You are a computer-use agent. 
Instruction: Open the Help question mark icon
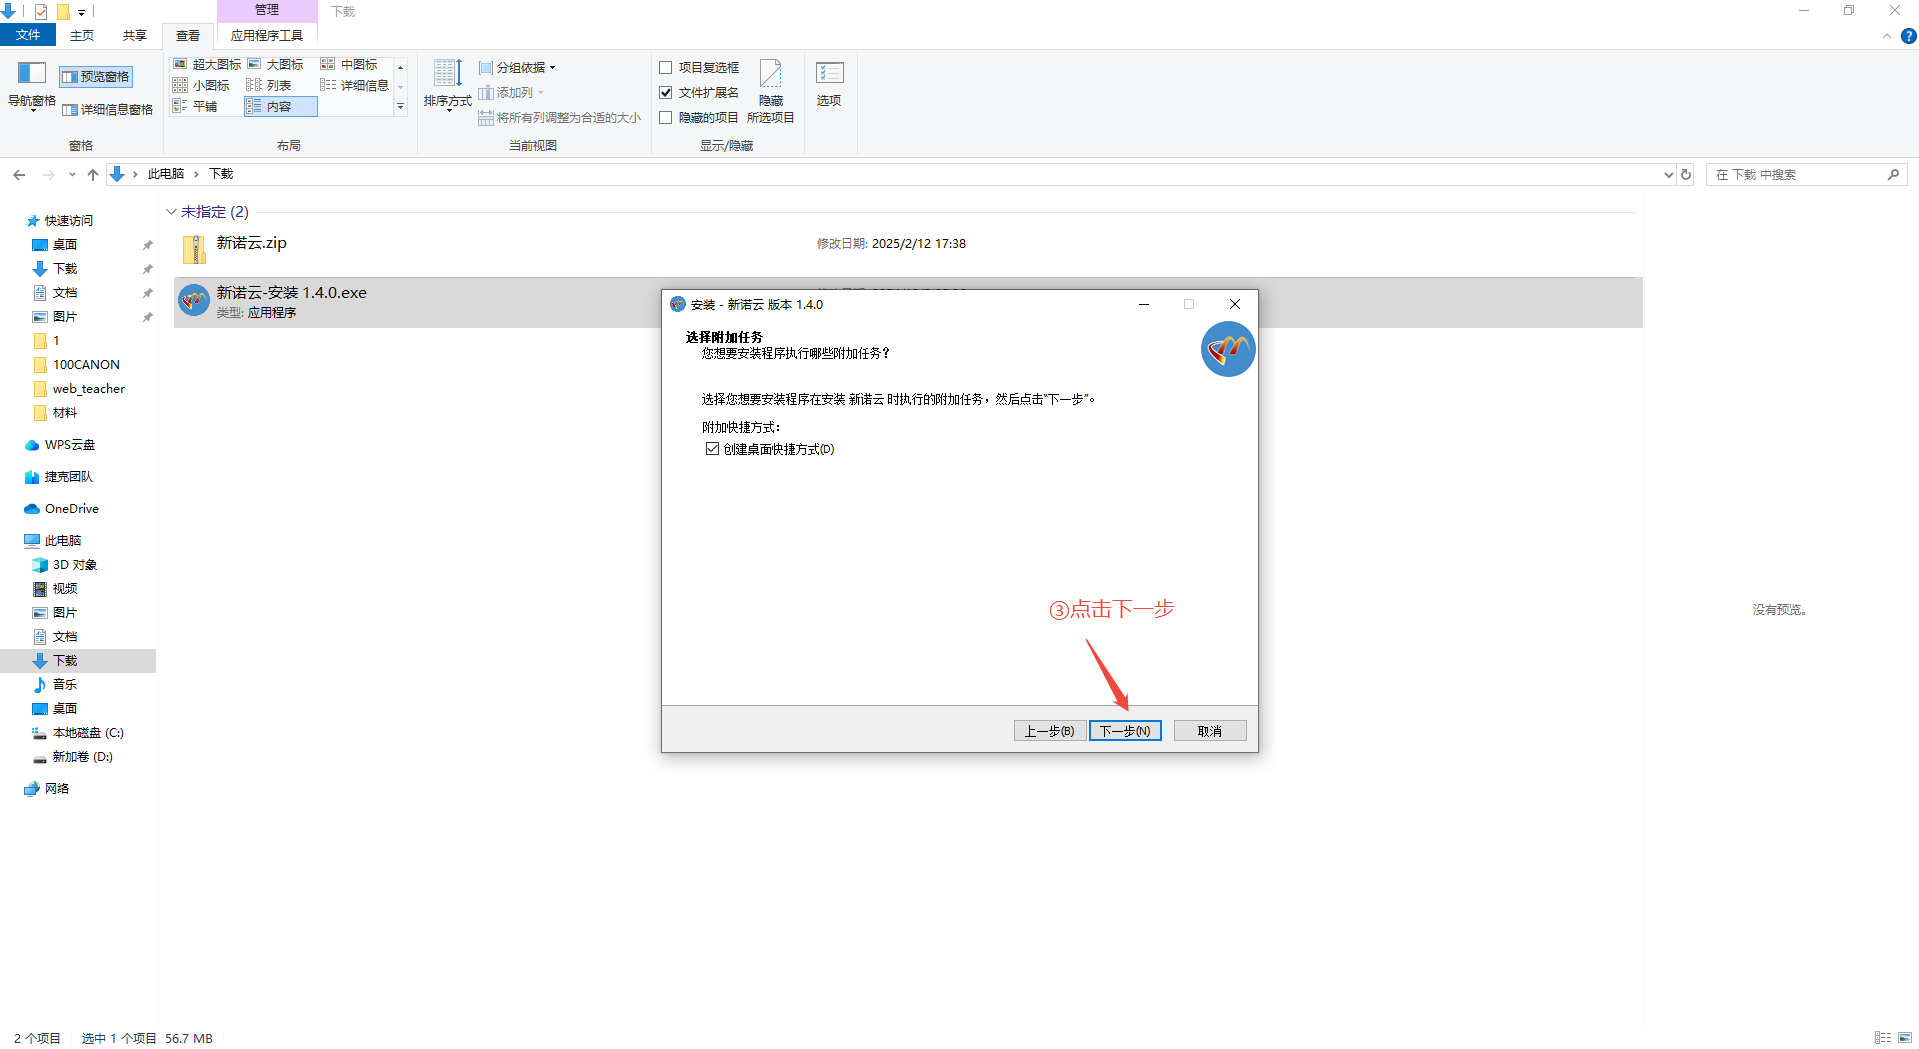coord(1908,36)
